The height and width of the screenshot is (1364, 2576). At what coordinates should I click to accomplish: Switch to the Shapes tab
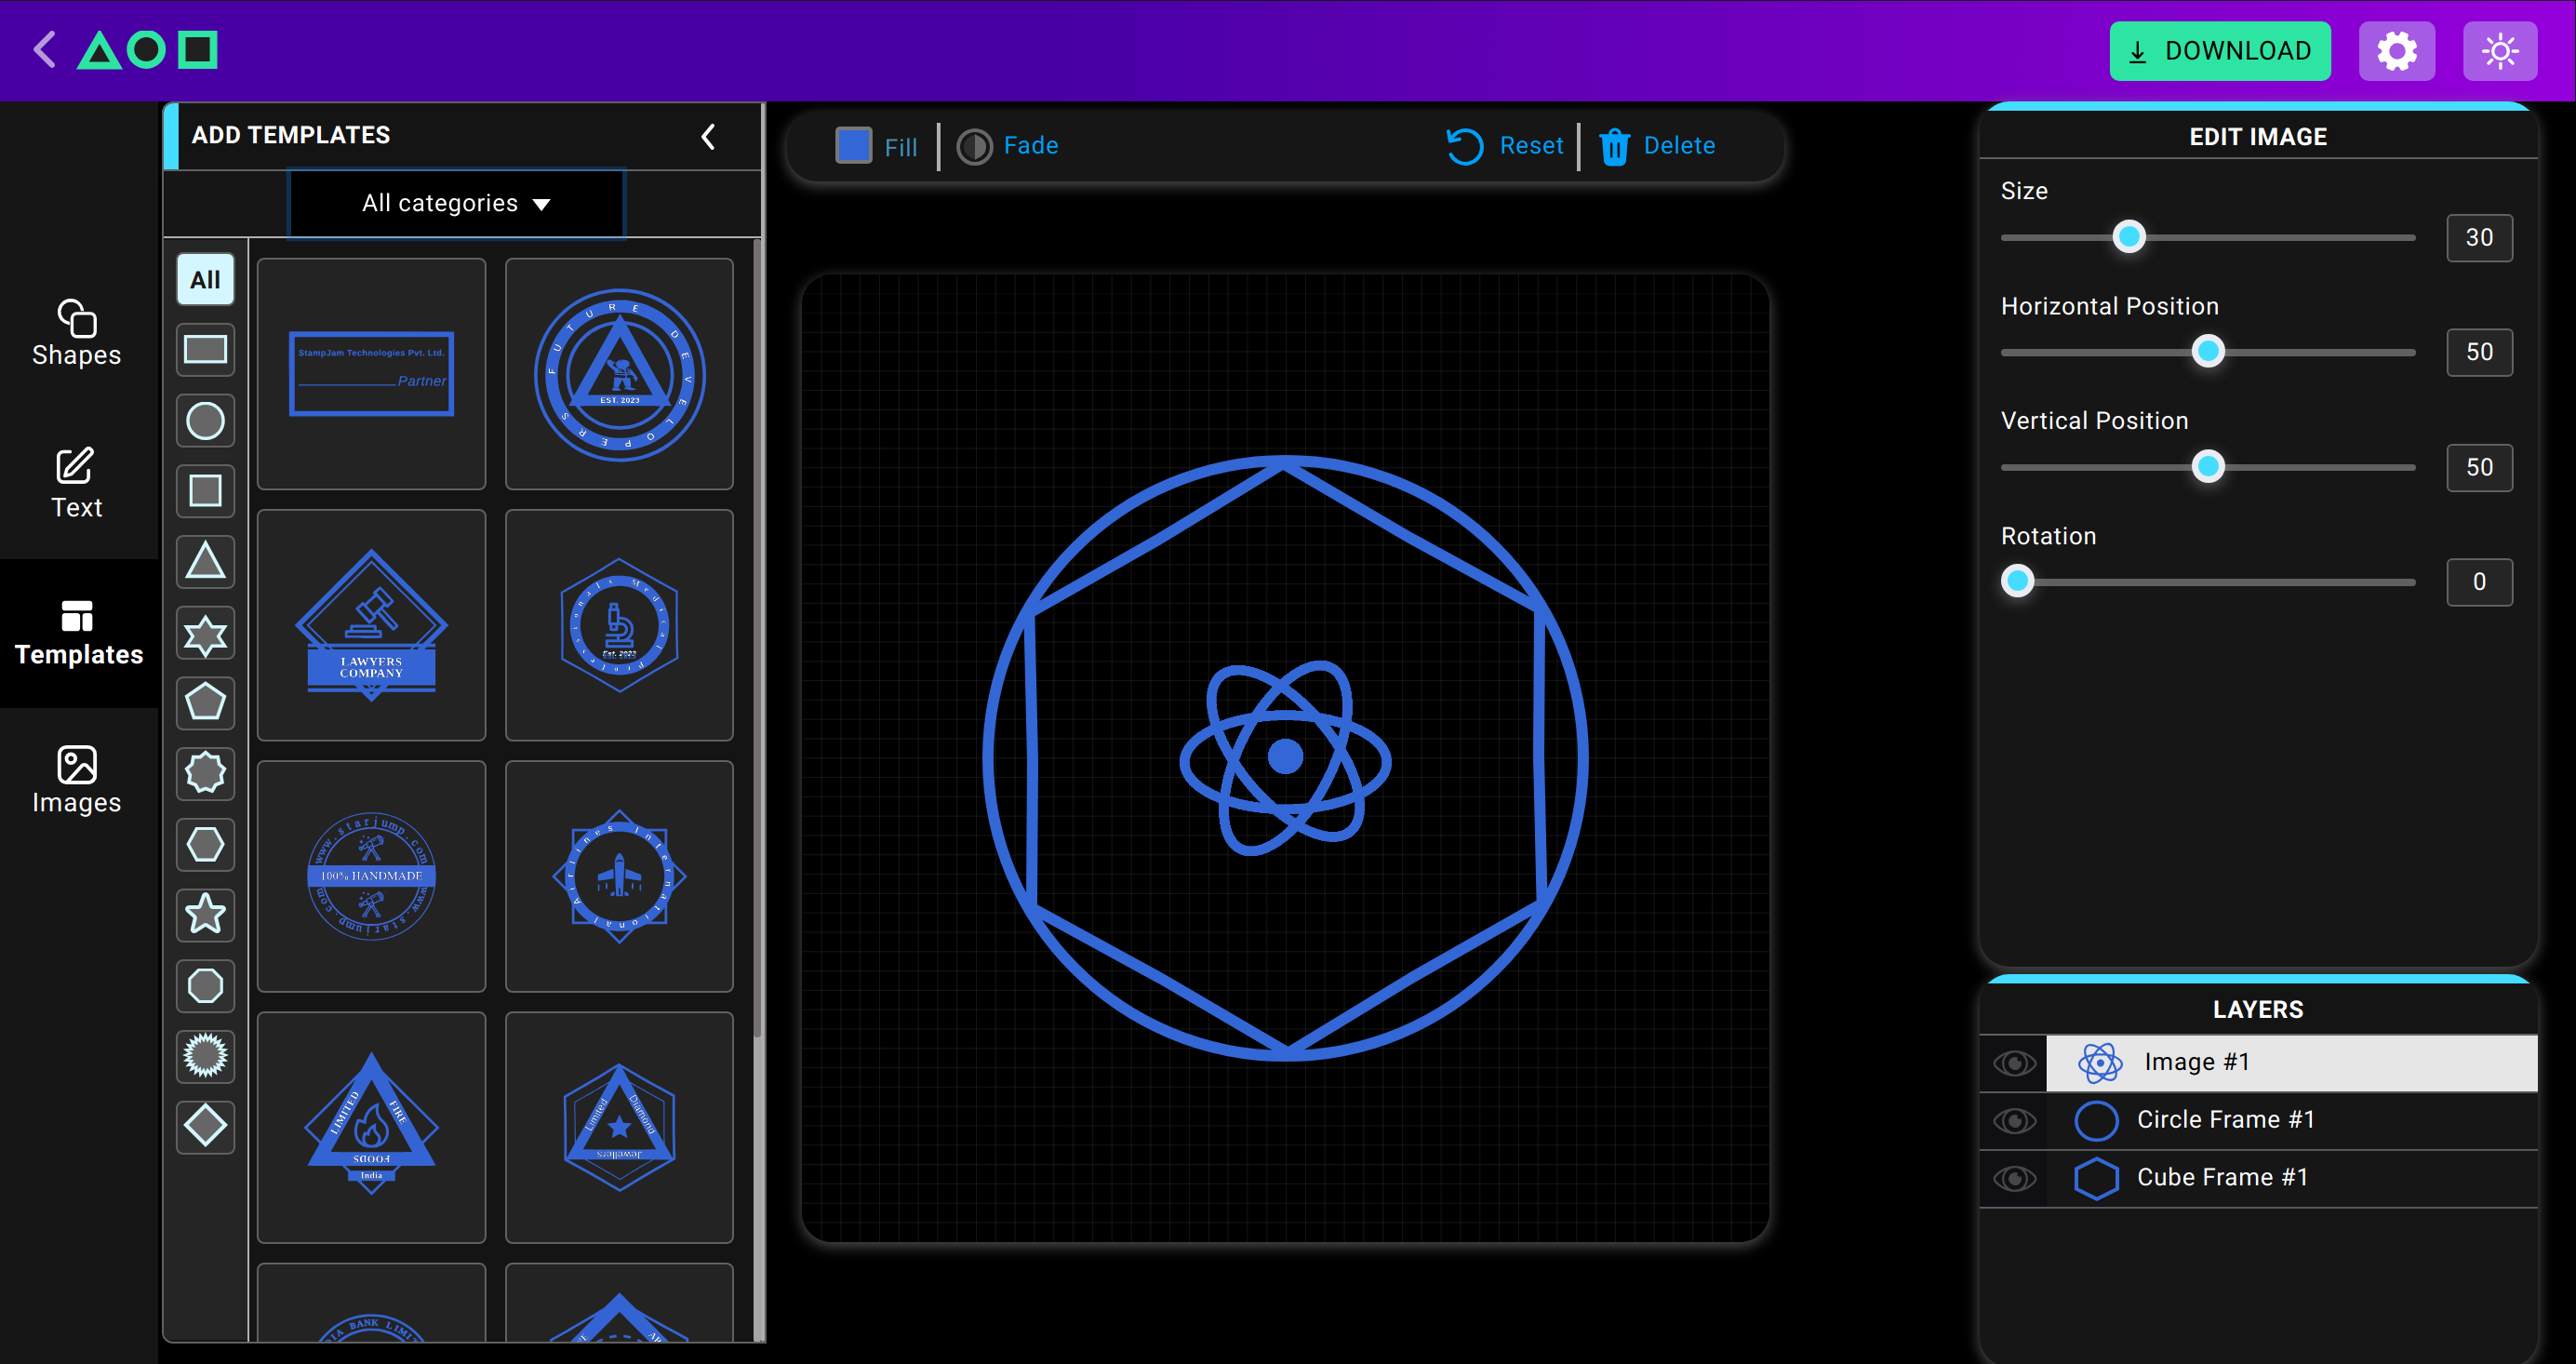[76, 334]
